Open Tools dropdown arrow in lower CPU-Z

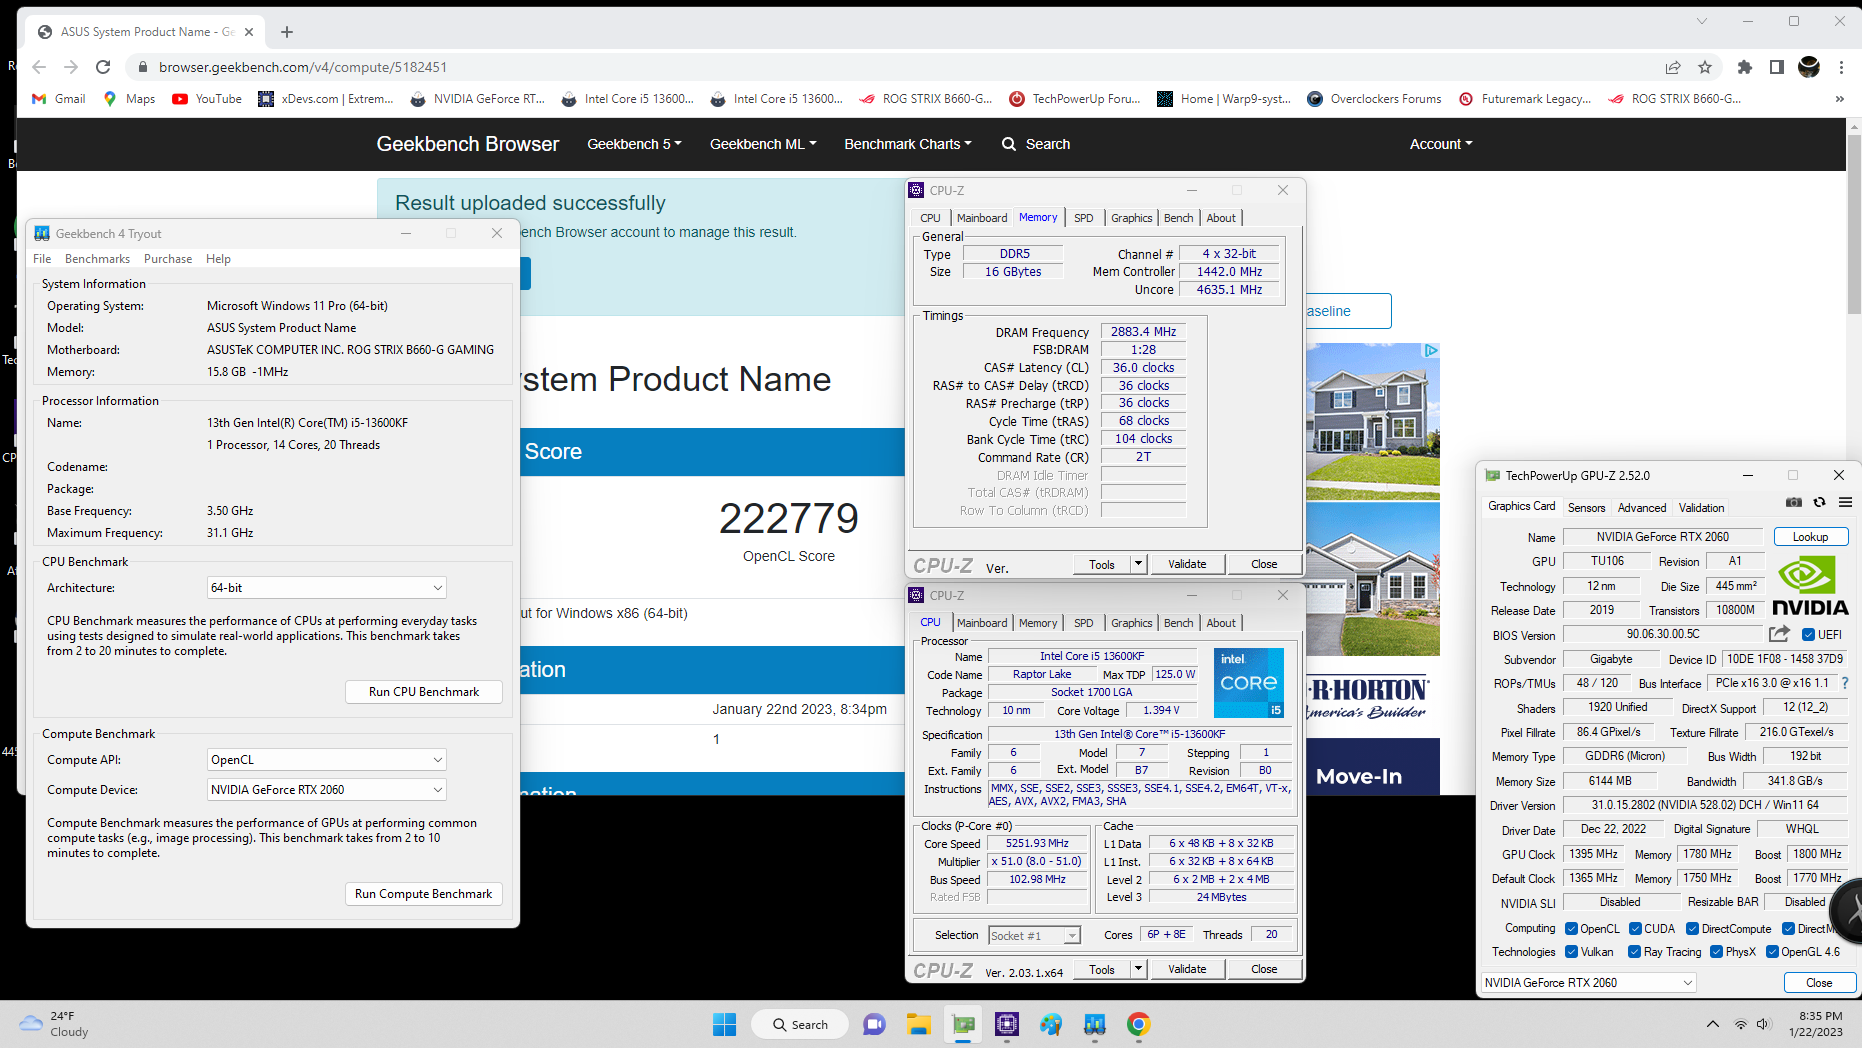point(1138,968)
